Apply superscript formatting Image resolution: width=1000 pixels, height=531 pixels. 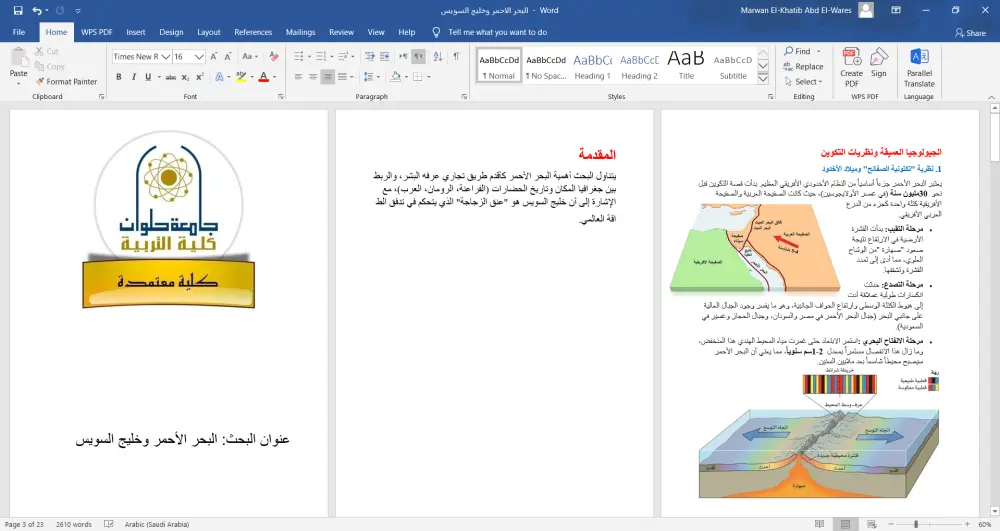[200, 77]
